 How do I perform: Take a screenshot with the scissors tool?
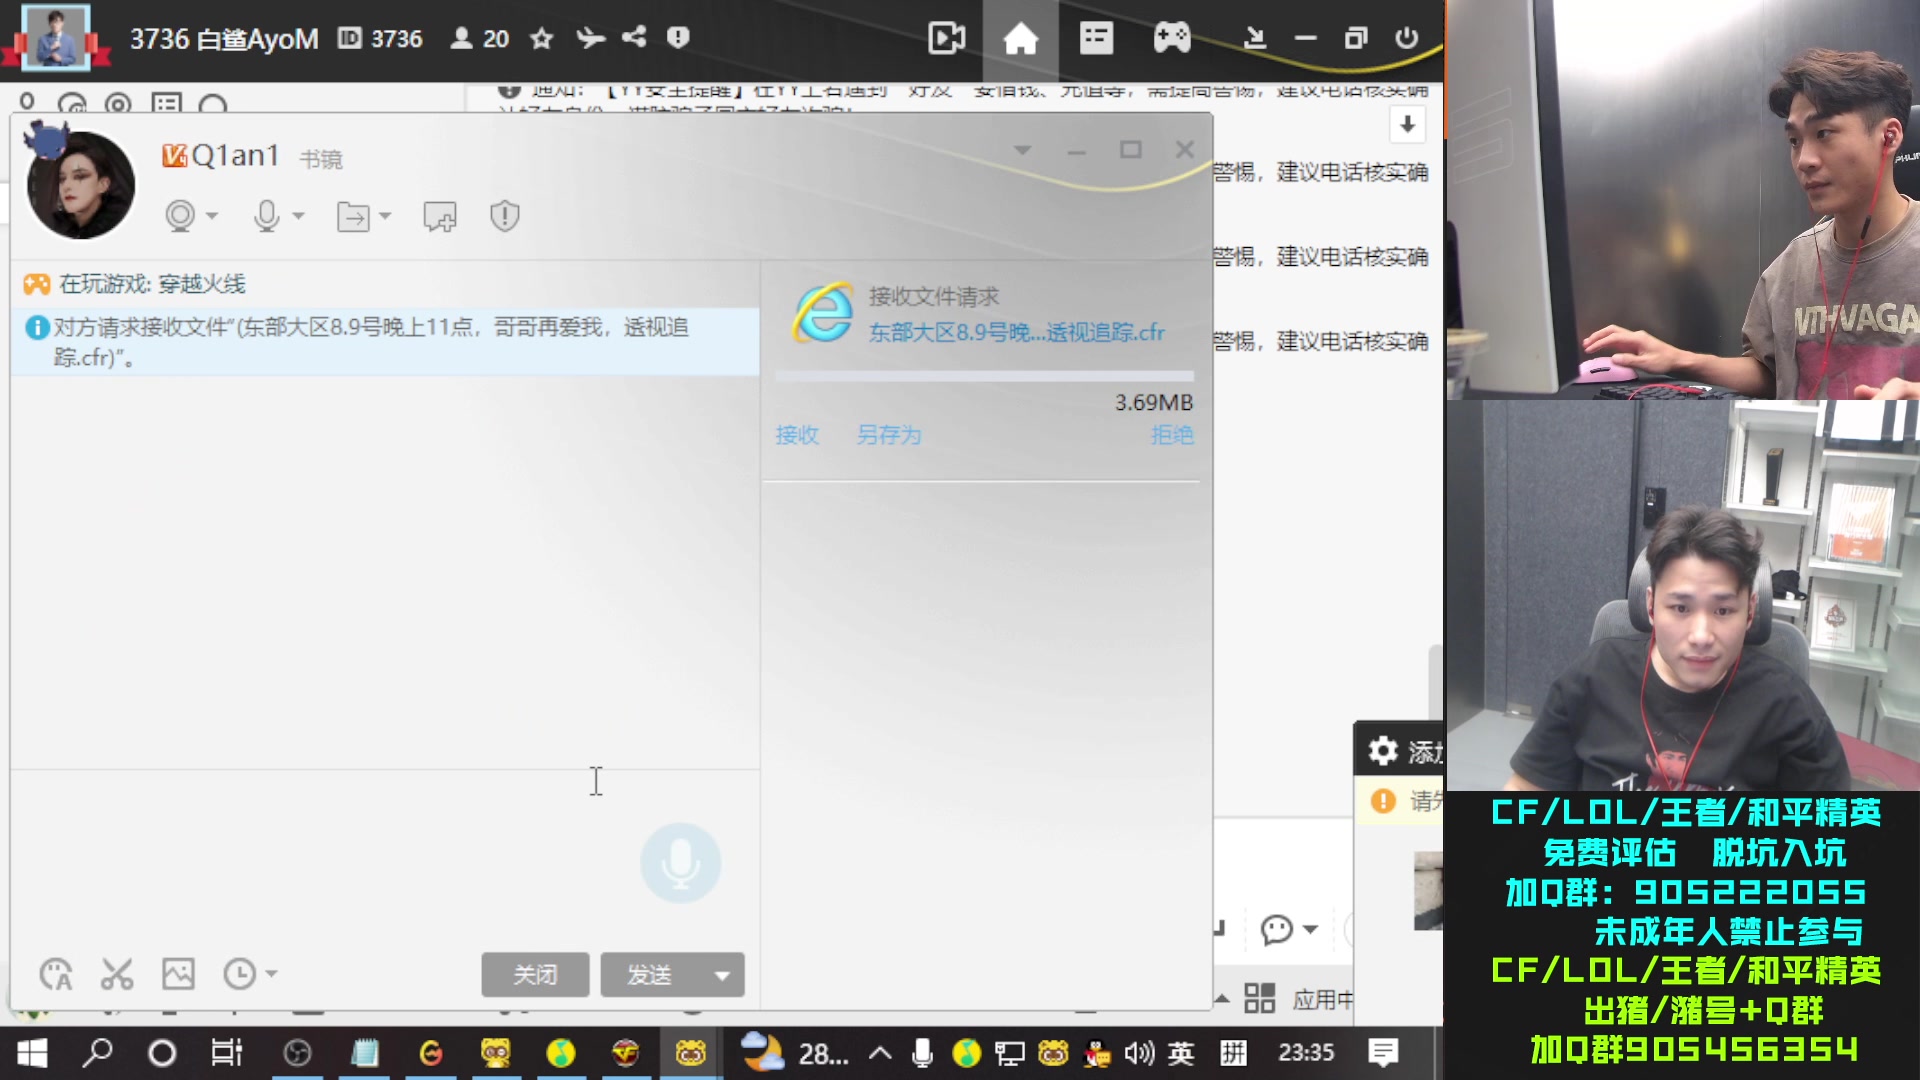[x=117, y=973]
